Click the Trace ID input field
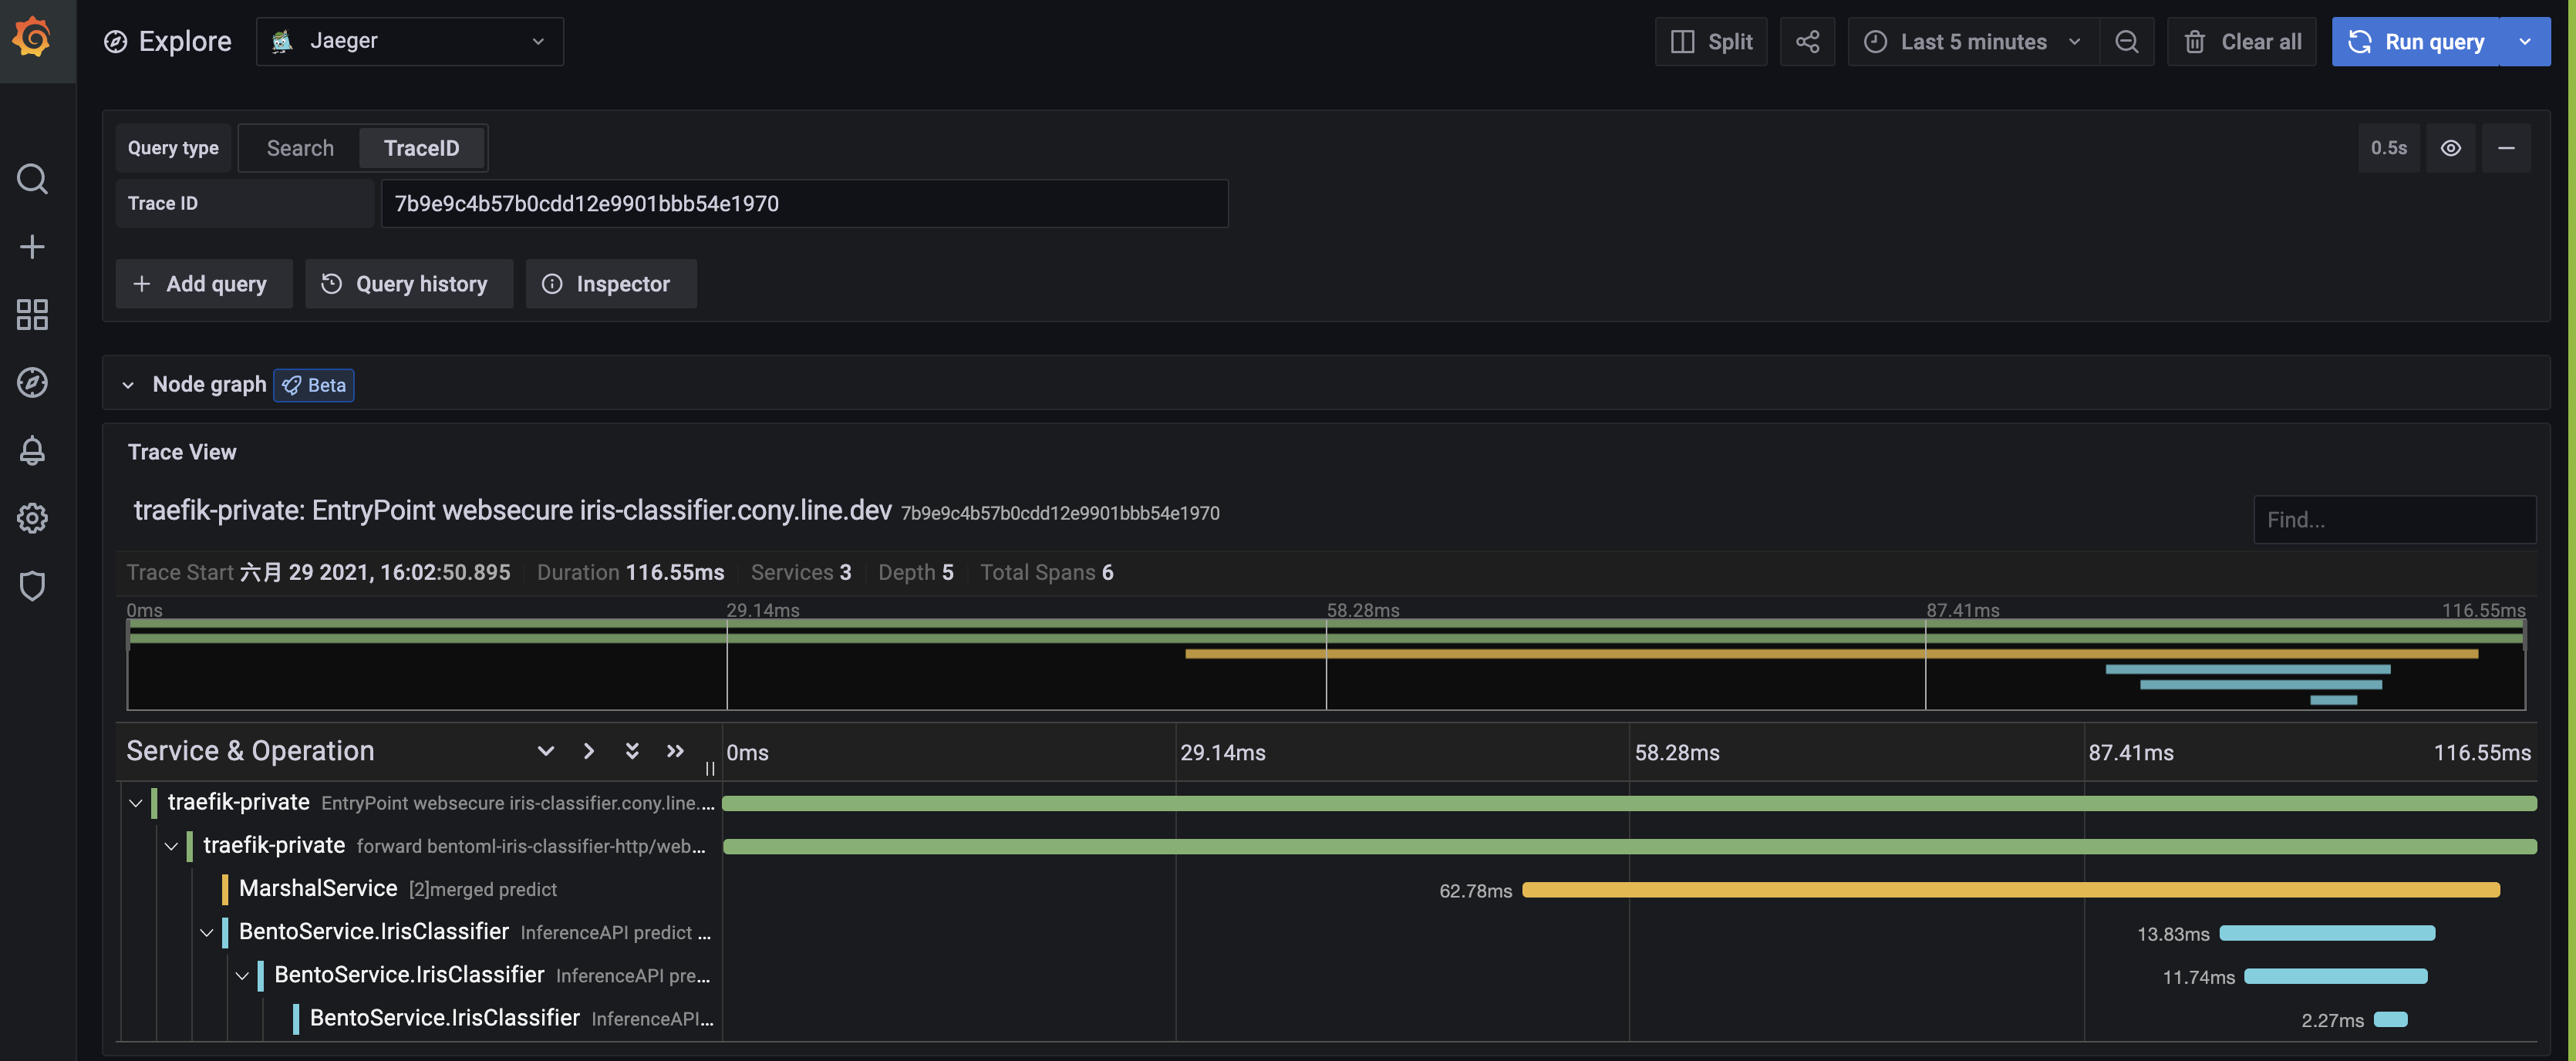The image size is (2576, 1061). pyautogui.click(x=804, y=203)
